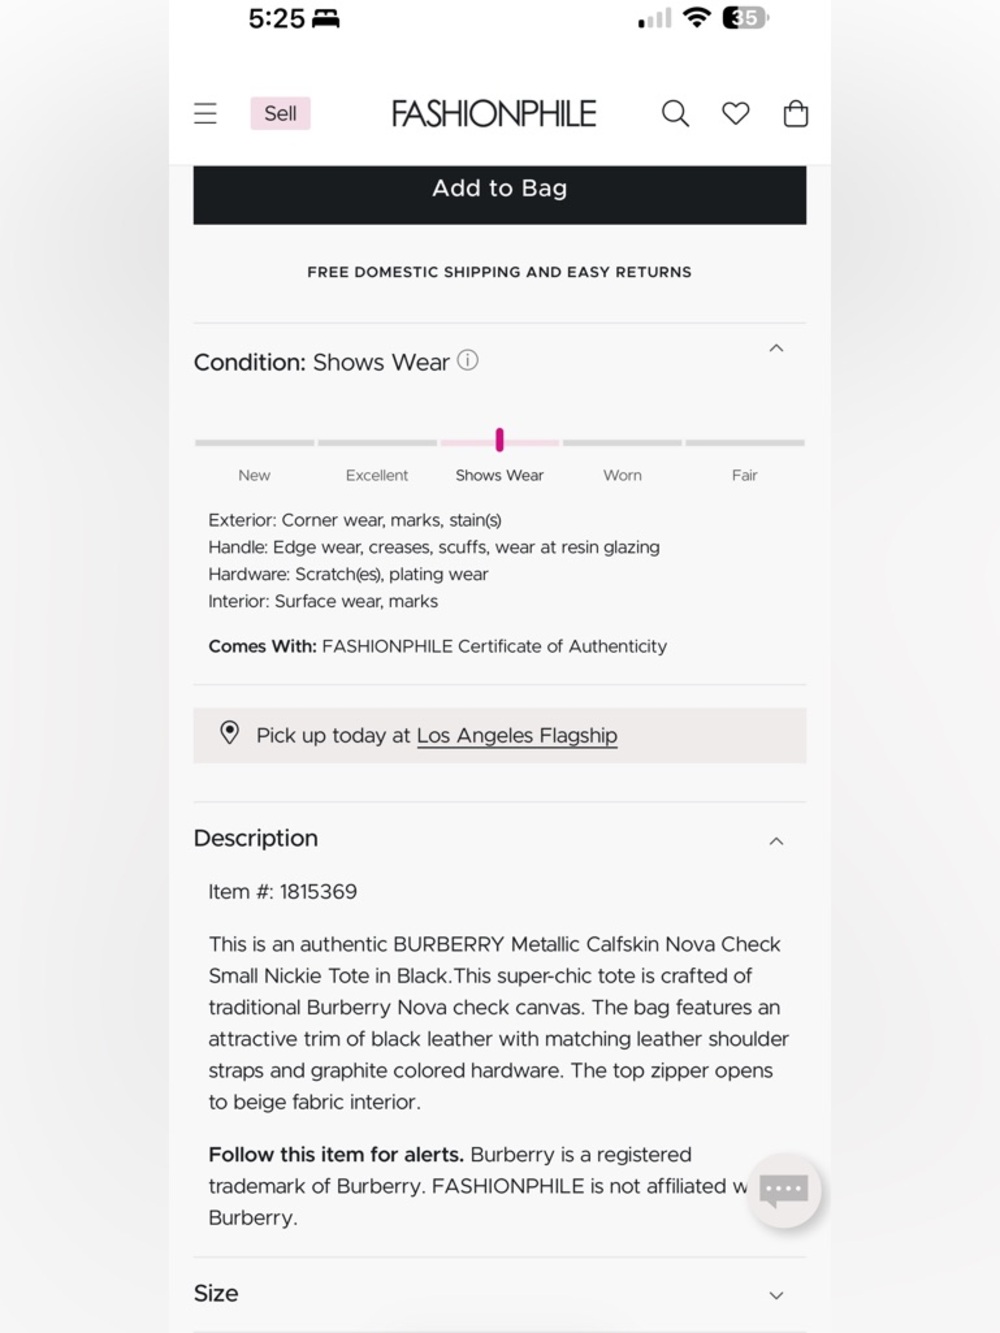
Task: Open the hamburger menu
Action: pos(205,114)
